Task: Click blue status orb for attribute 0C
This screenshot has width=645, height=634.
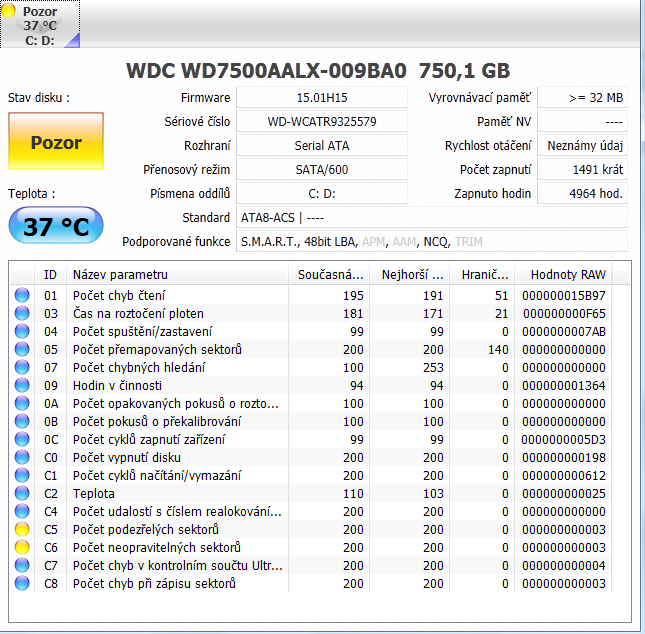Action: (x=22, y=439)
